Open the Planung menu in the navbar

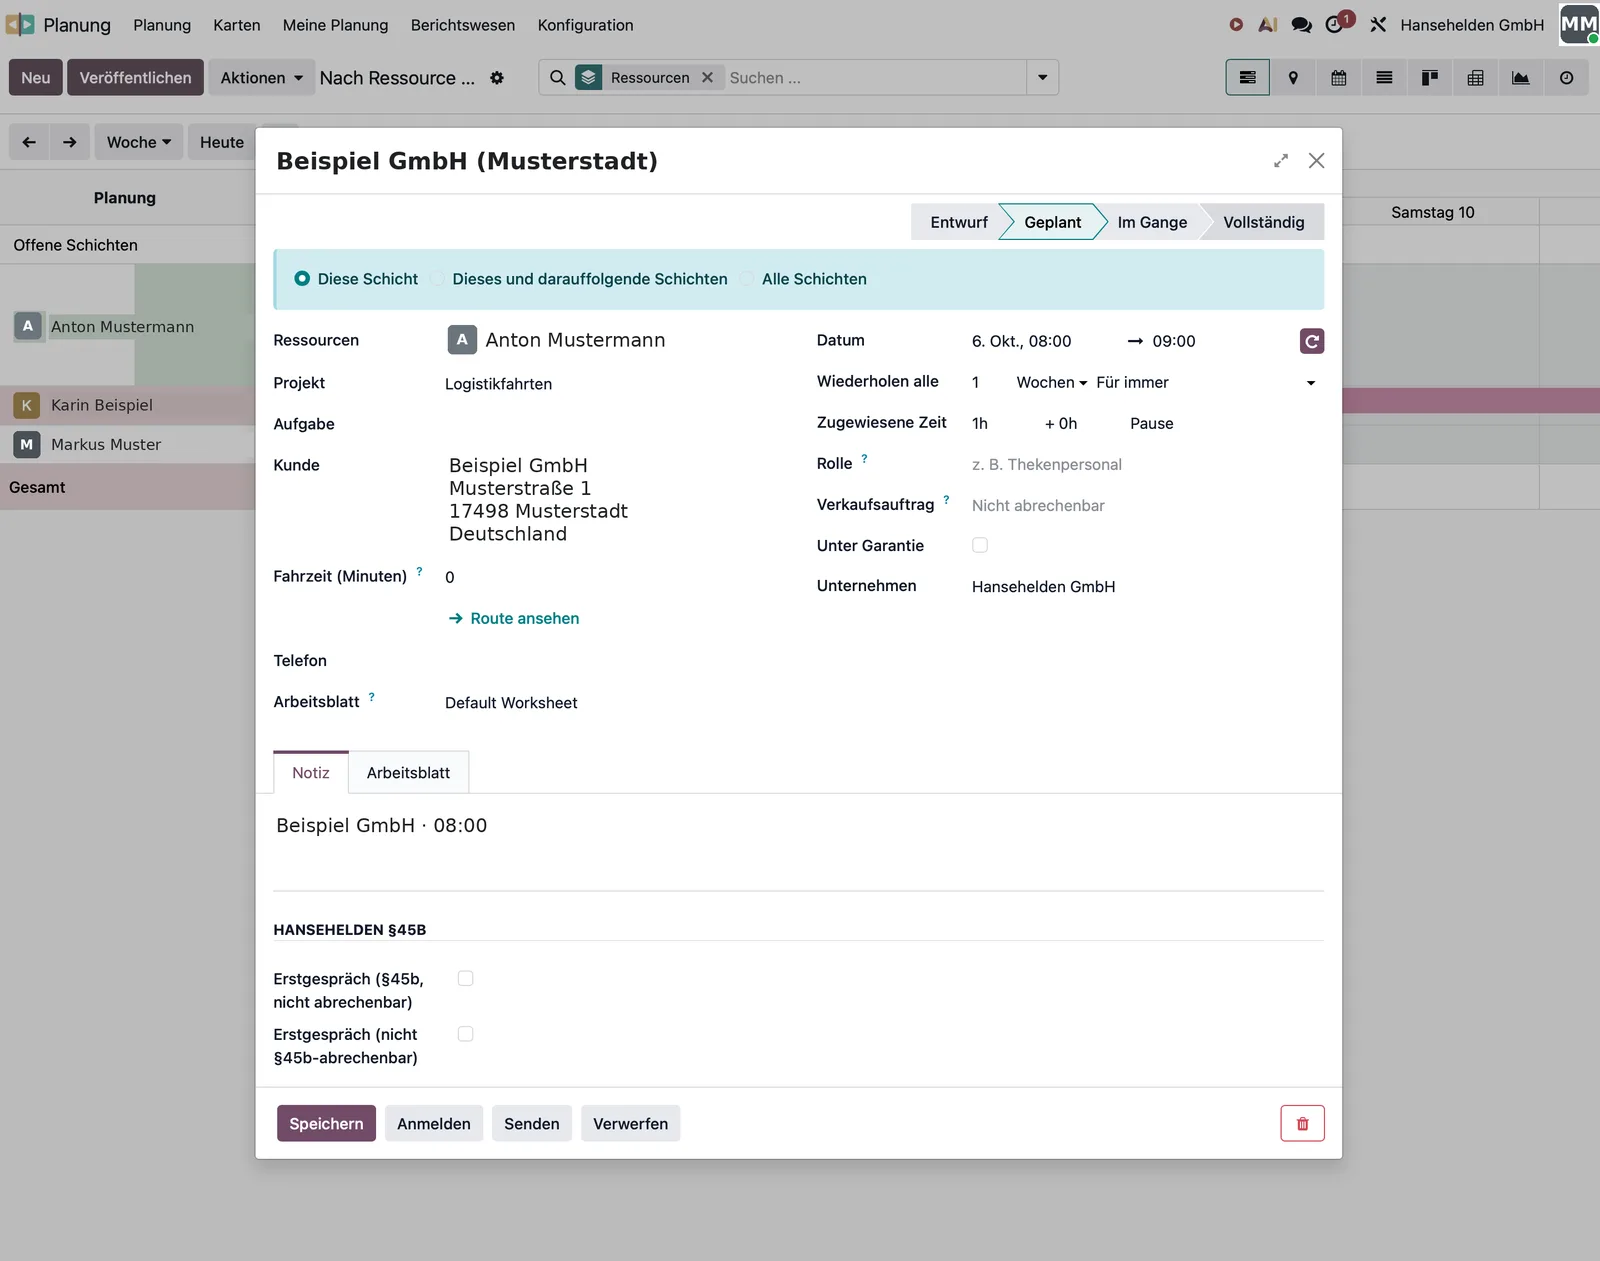[162, 25]
